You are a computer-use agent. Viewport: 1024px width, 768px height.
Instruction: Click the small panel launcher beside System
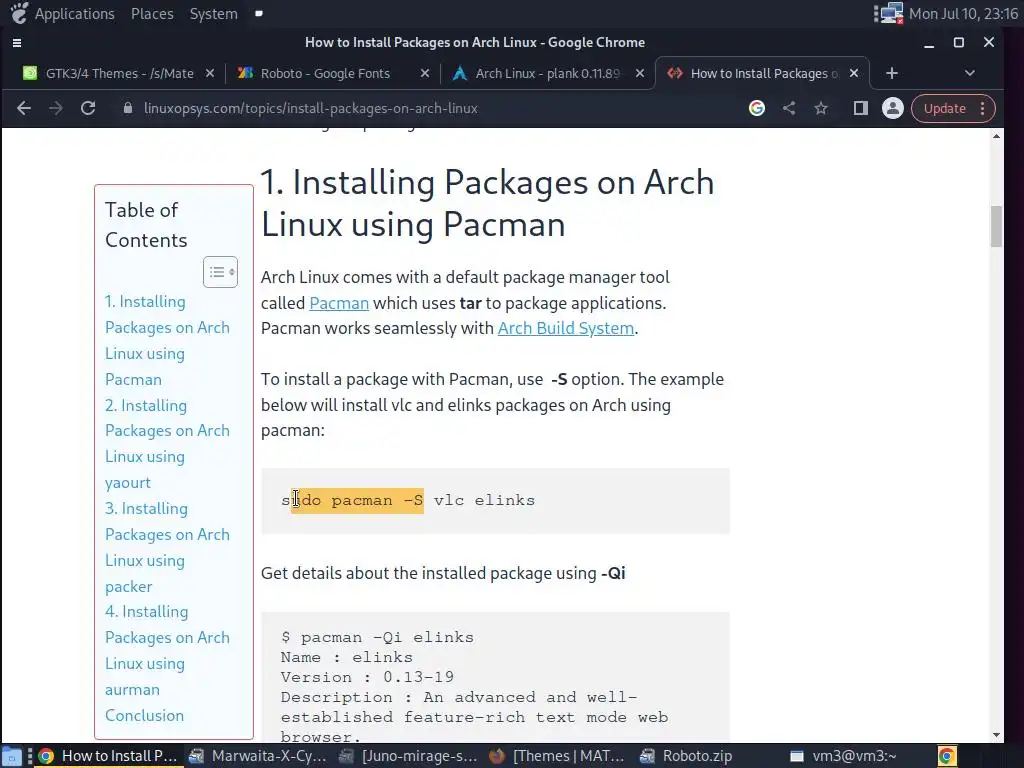[x=259, y=13]
